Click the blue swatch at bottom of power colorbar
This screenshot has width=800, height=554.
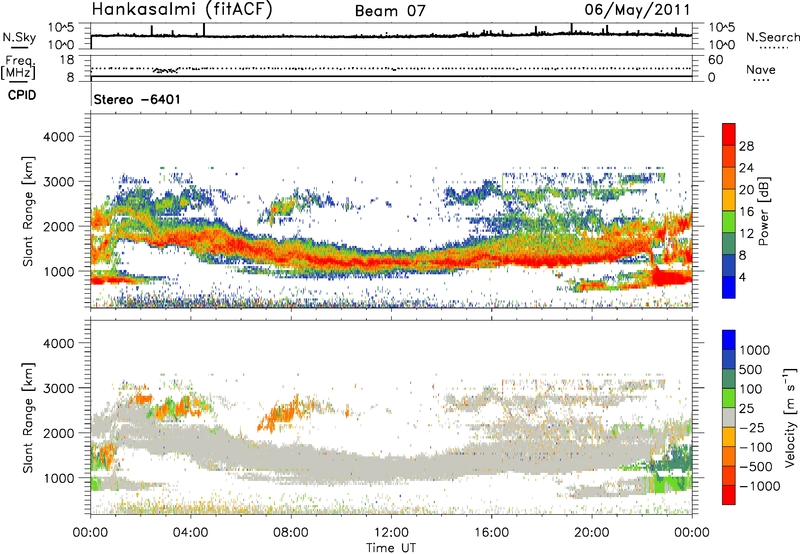(x=729, y=288)
